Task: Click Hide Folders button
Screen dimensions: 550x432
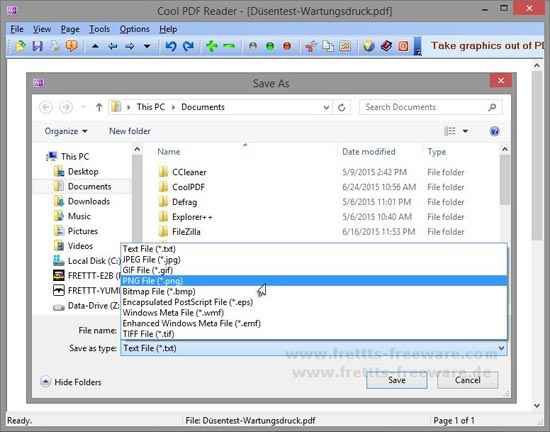Action: point(71,382)
